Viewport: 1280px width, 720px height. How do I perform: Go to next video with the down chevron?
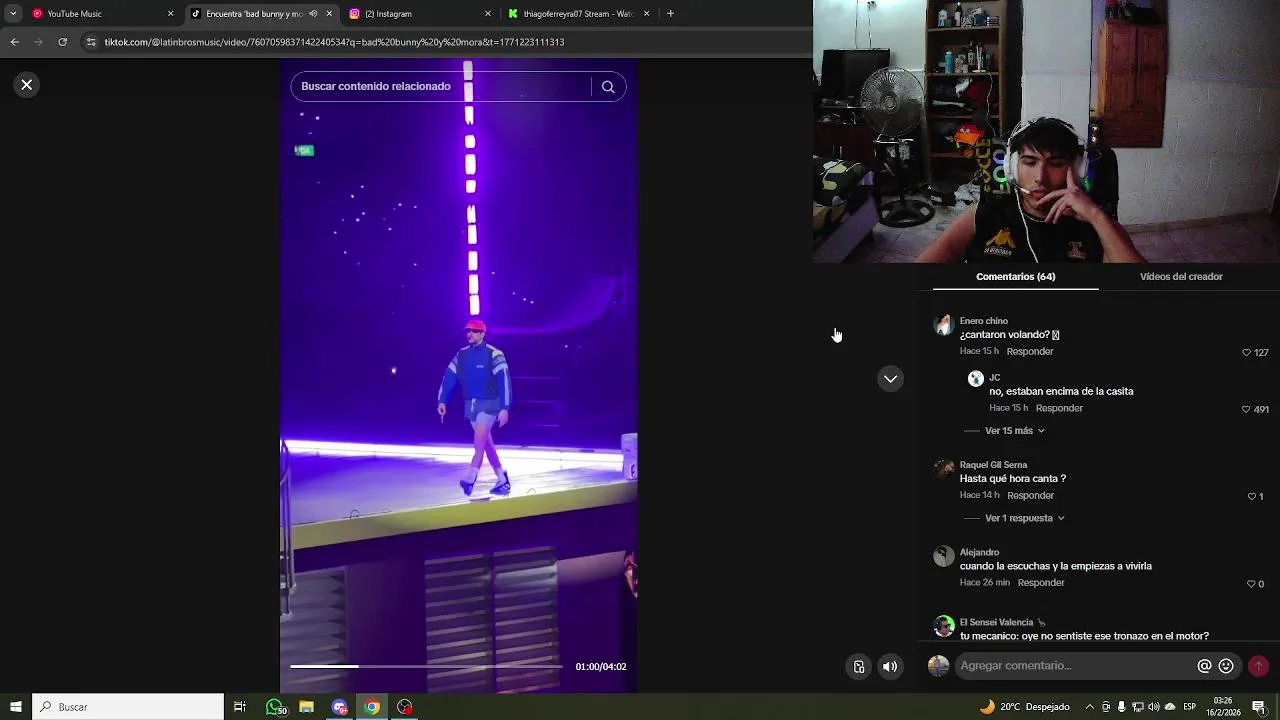890,379
